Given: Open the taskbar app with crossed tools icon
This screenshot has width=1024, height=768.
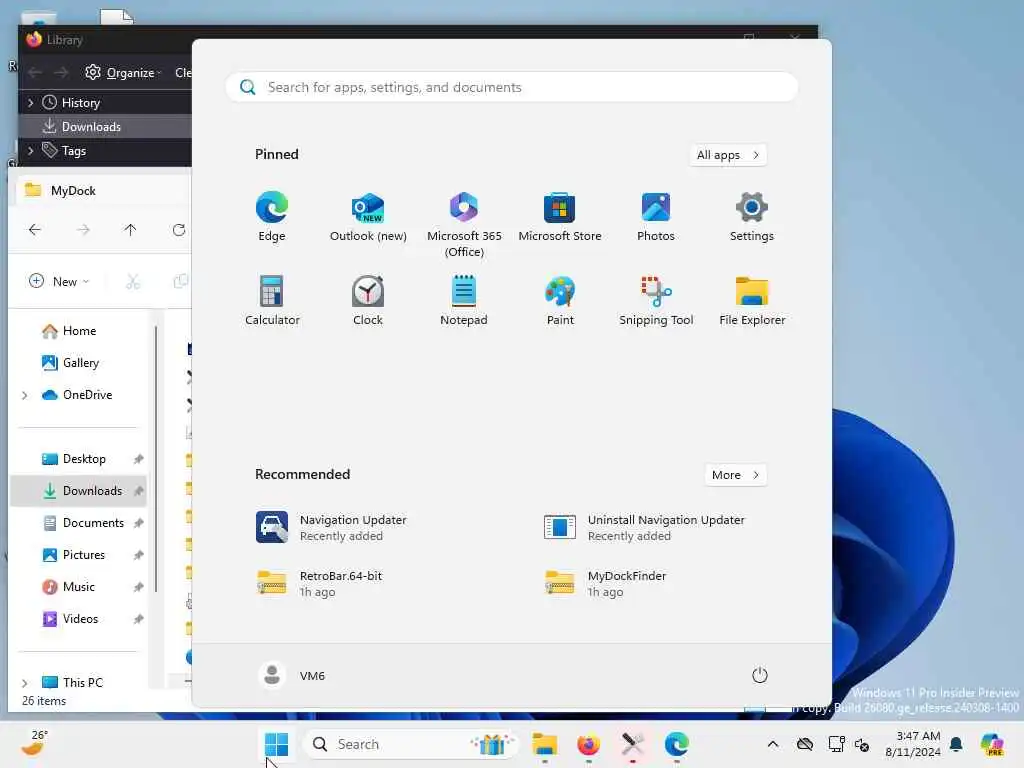Looking at the screenshot, I should (632, 744).
